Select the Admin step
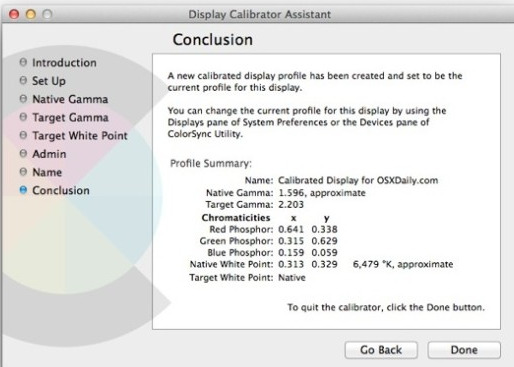Viewport: 514px width, 367px height. (x=49, y=154)
